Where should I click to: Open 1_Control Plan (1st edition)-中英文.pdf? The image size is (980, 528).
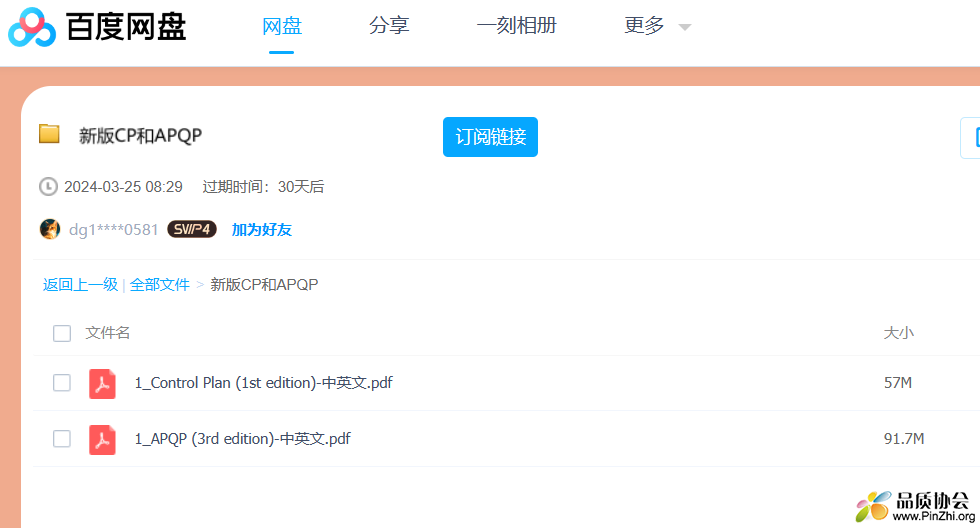[x=264, y=382]
